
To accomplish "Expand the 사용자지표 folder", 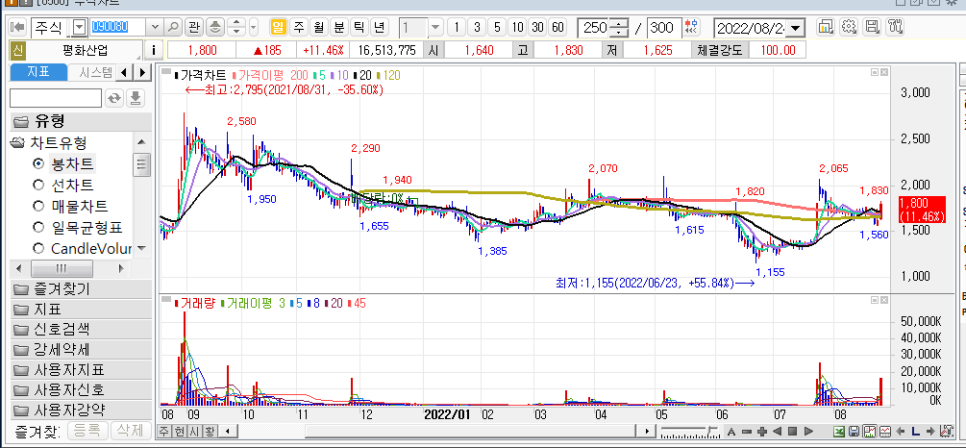I will tap(81, 370).
